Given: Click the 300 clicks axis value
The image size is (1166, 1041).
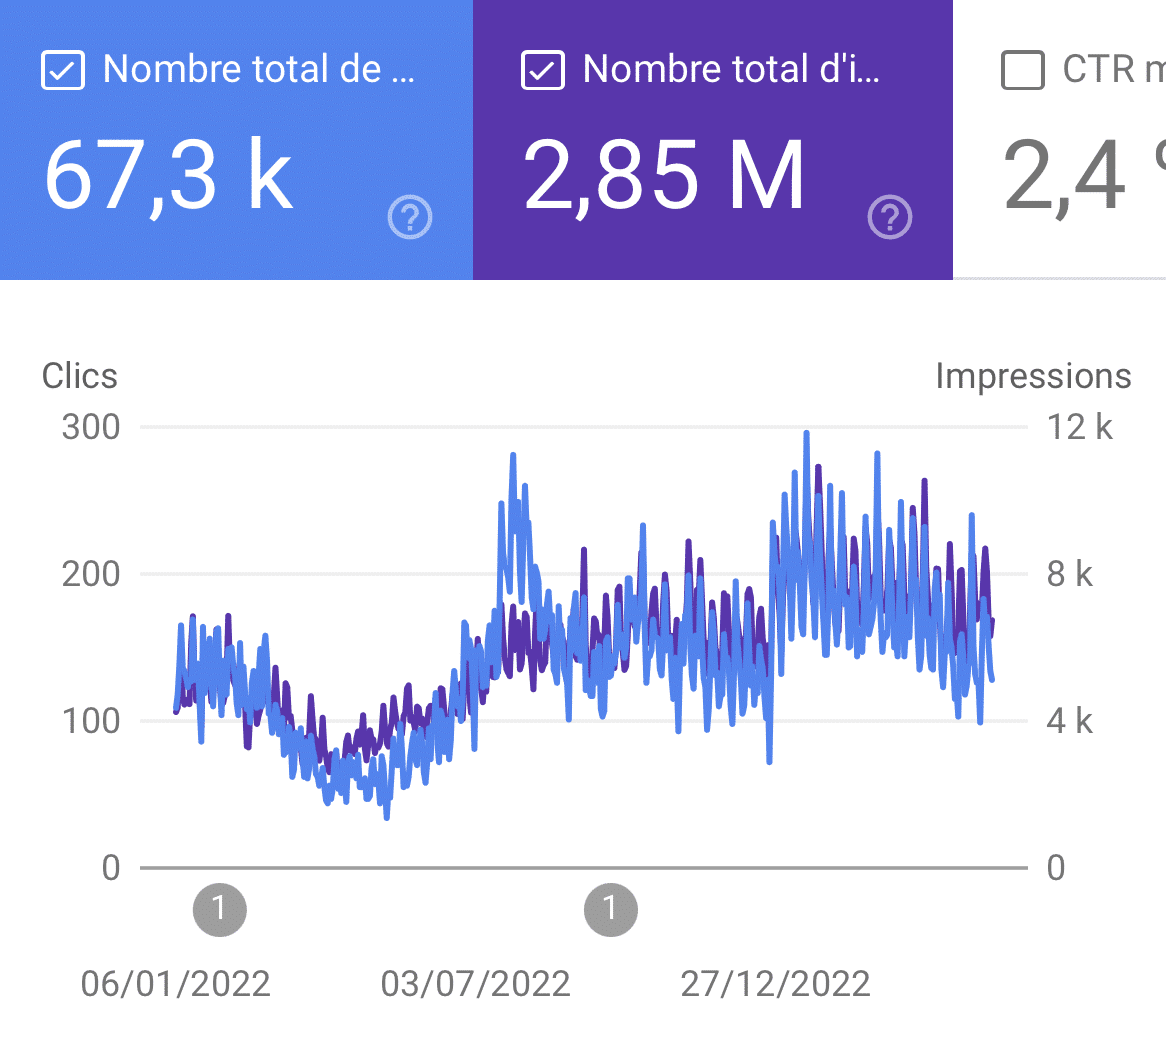Looking at the screenshot, I should pos(91,428).
